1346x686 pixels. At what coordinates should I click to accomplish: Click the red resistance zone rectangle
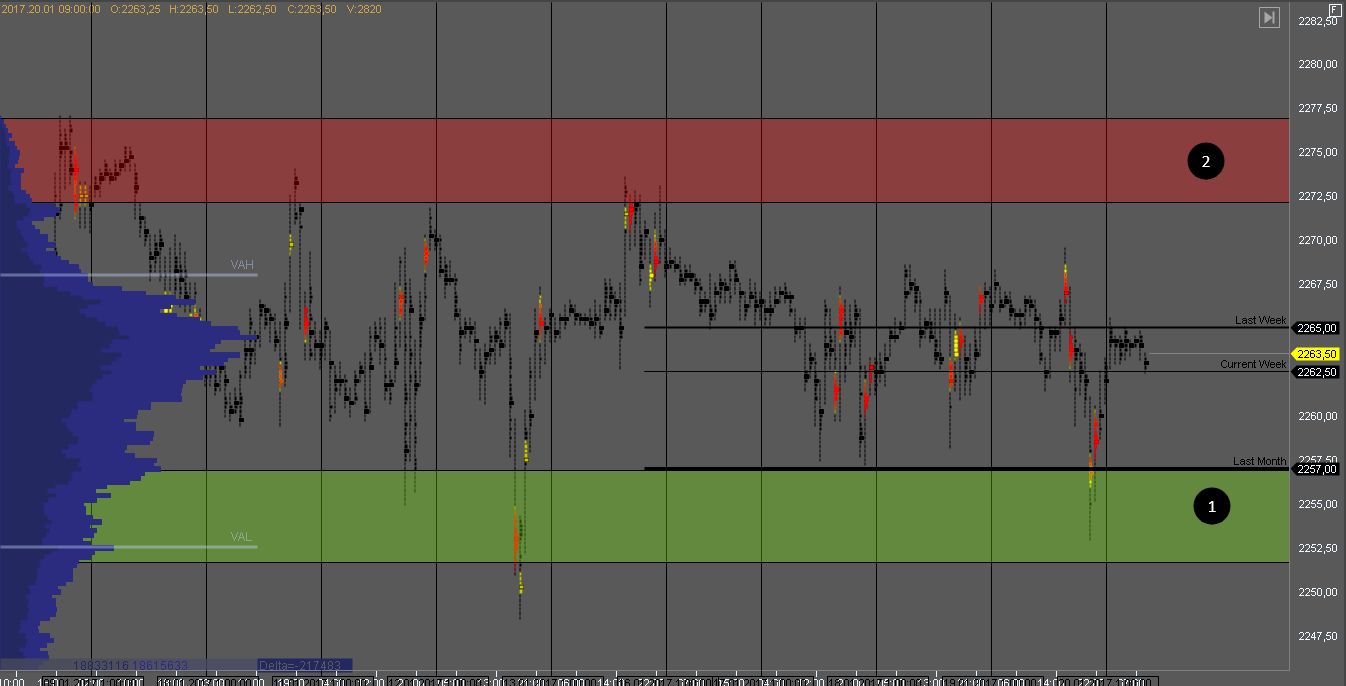point(700,161)
